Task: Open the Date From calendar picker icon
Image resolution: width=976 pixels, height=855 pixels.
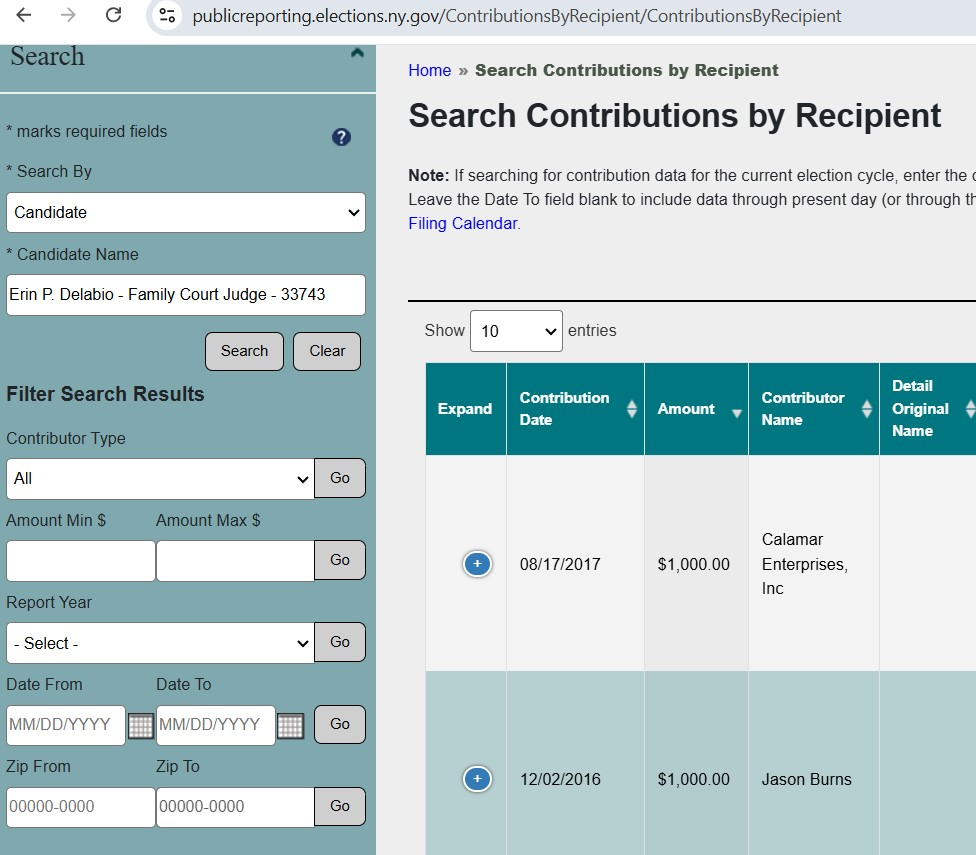Action: tap(141, 725)
